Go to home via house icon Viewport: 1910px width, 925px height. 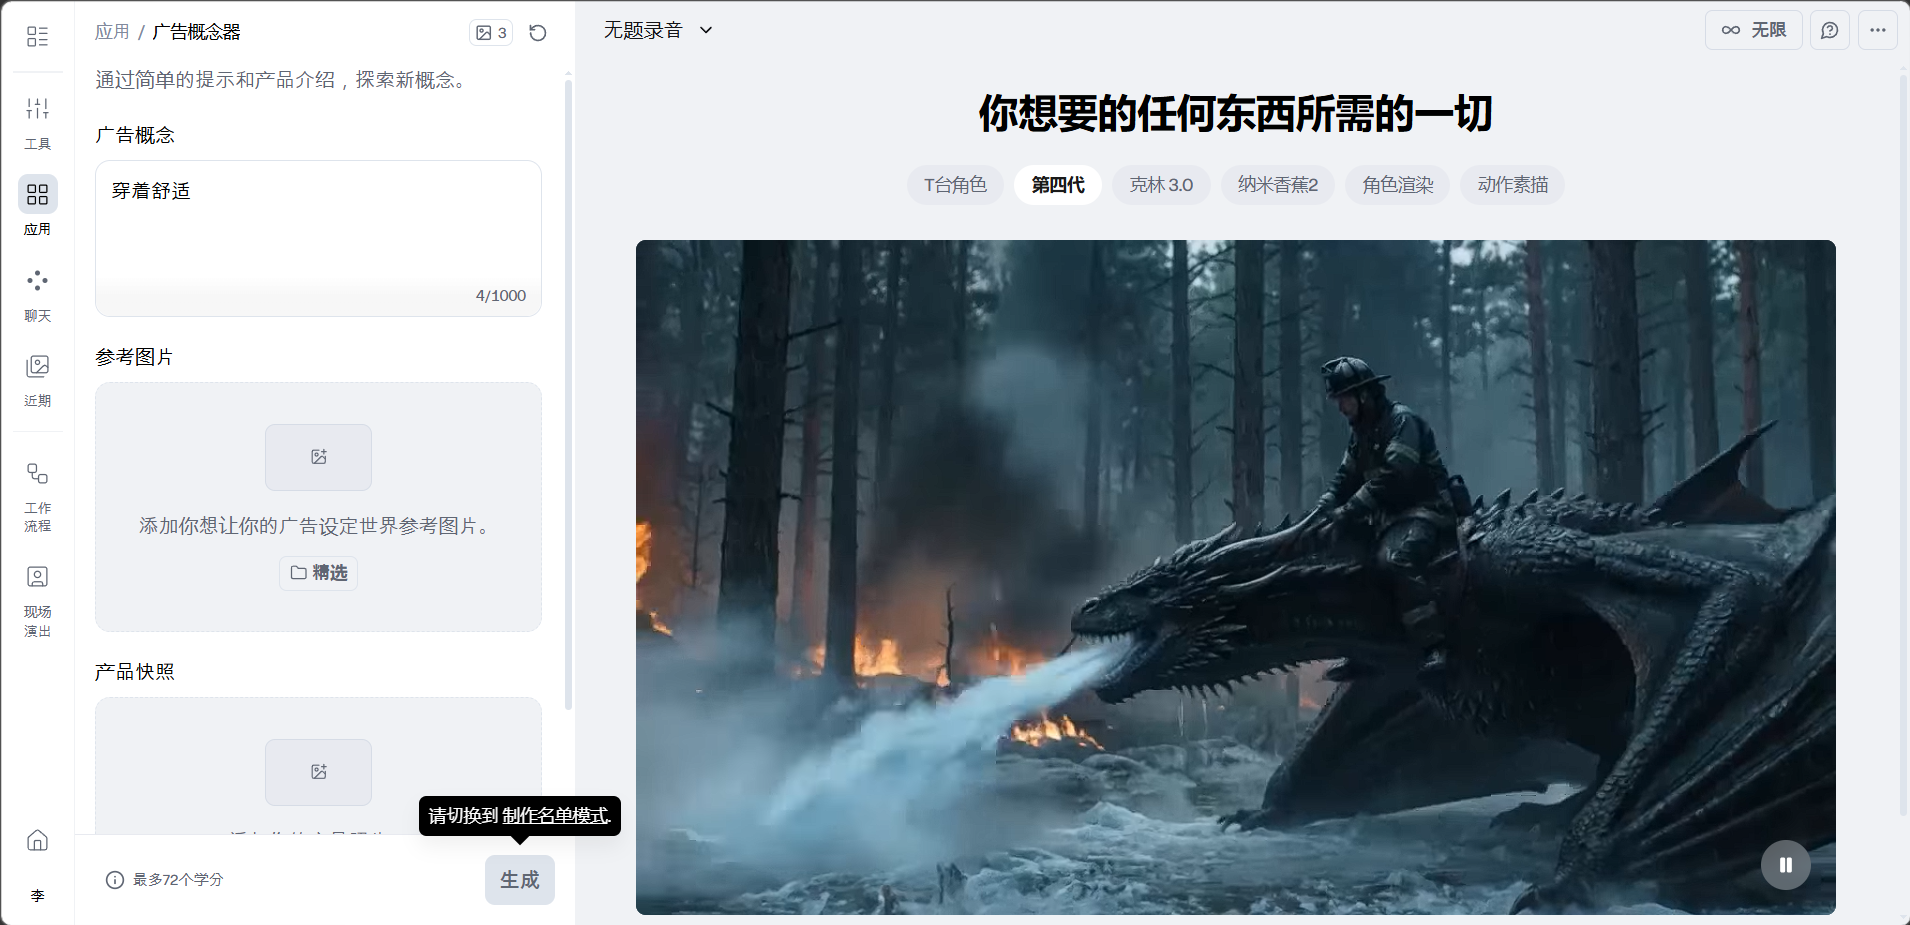click(x=37, y=840)
